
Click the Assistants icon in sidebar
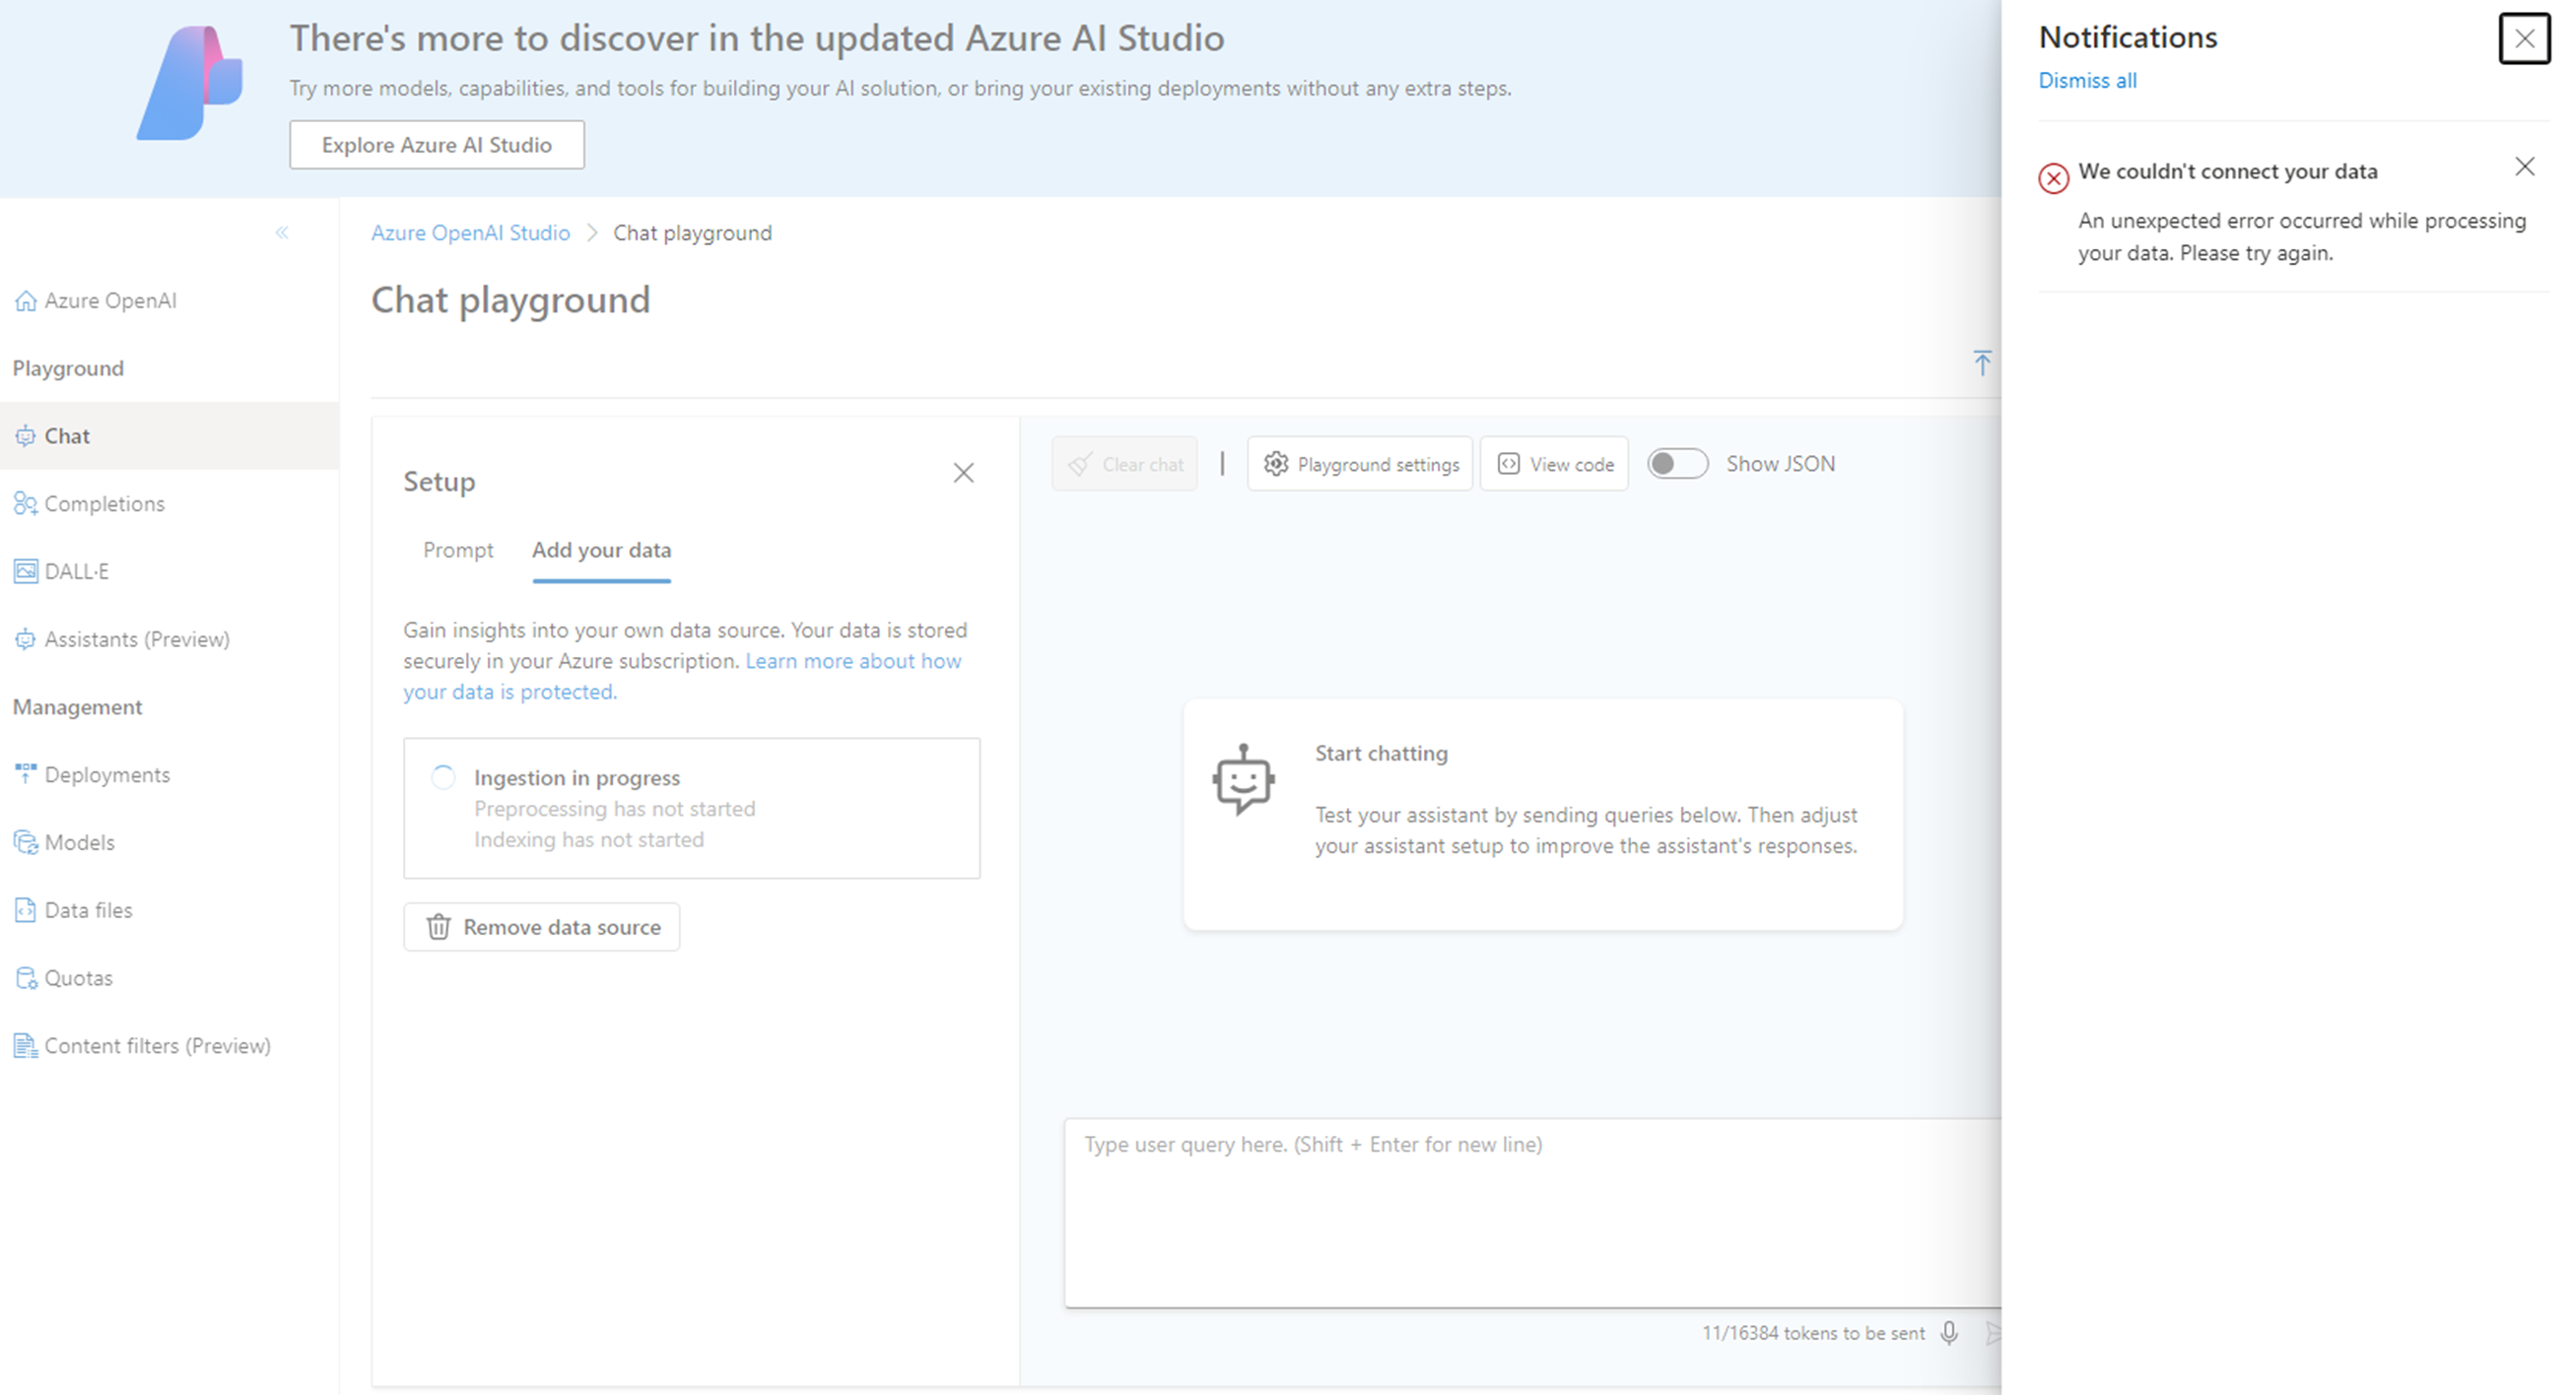tap(26, 639)
